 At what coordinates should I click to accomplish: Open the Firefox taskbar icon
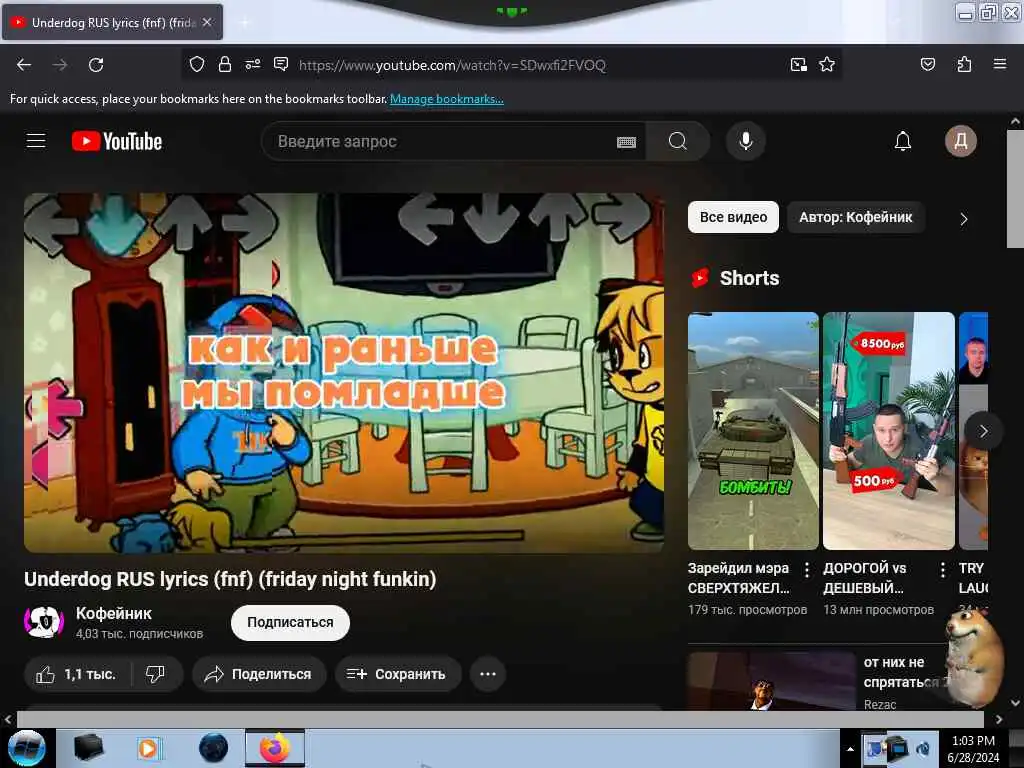[275, 748]
